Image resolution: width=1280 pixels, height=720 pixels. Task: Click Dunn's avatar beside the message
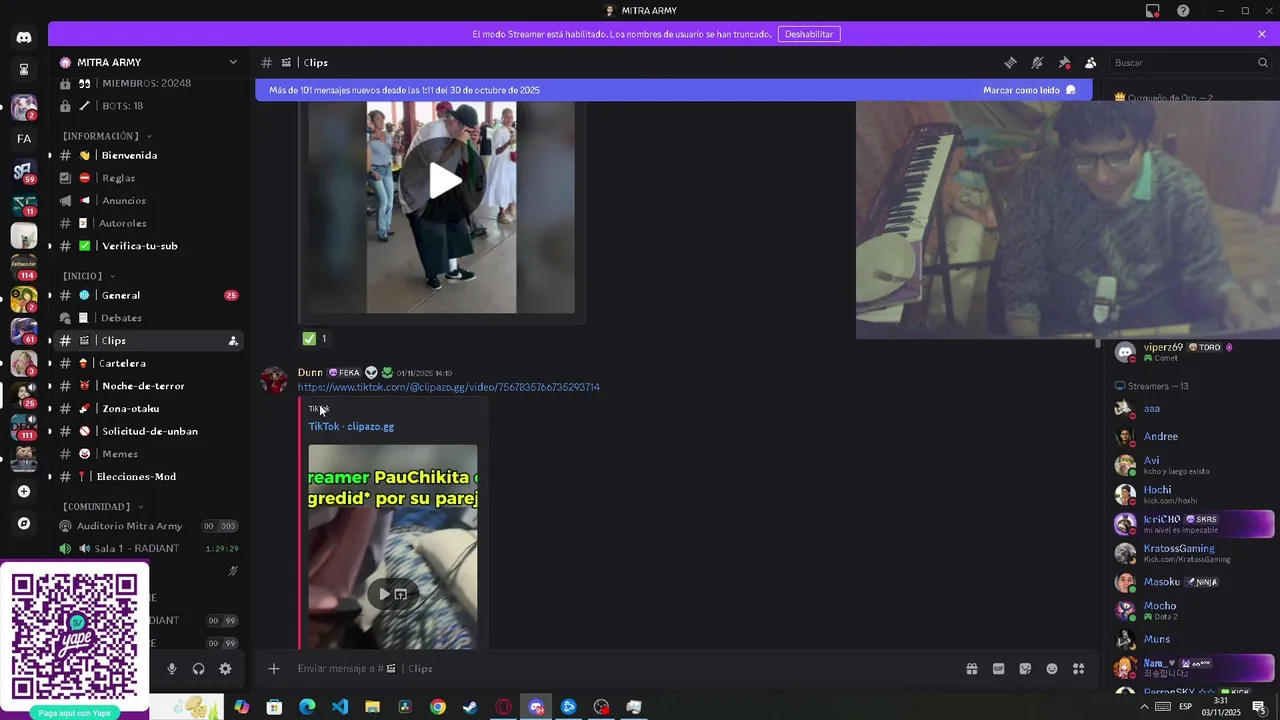coord(274,381)
